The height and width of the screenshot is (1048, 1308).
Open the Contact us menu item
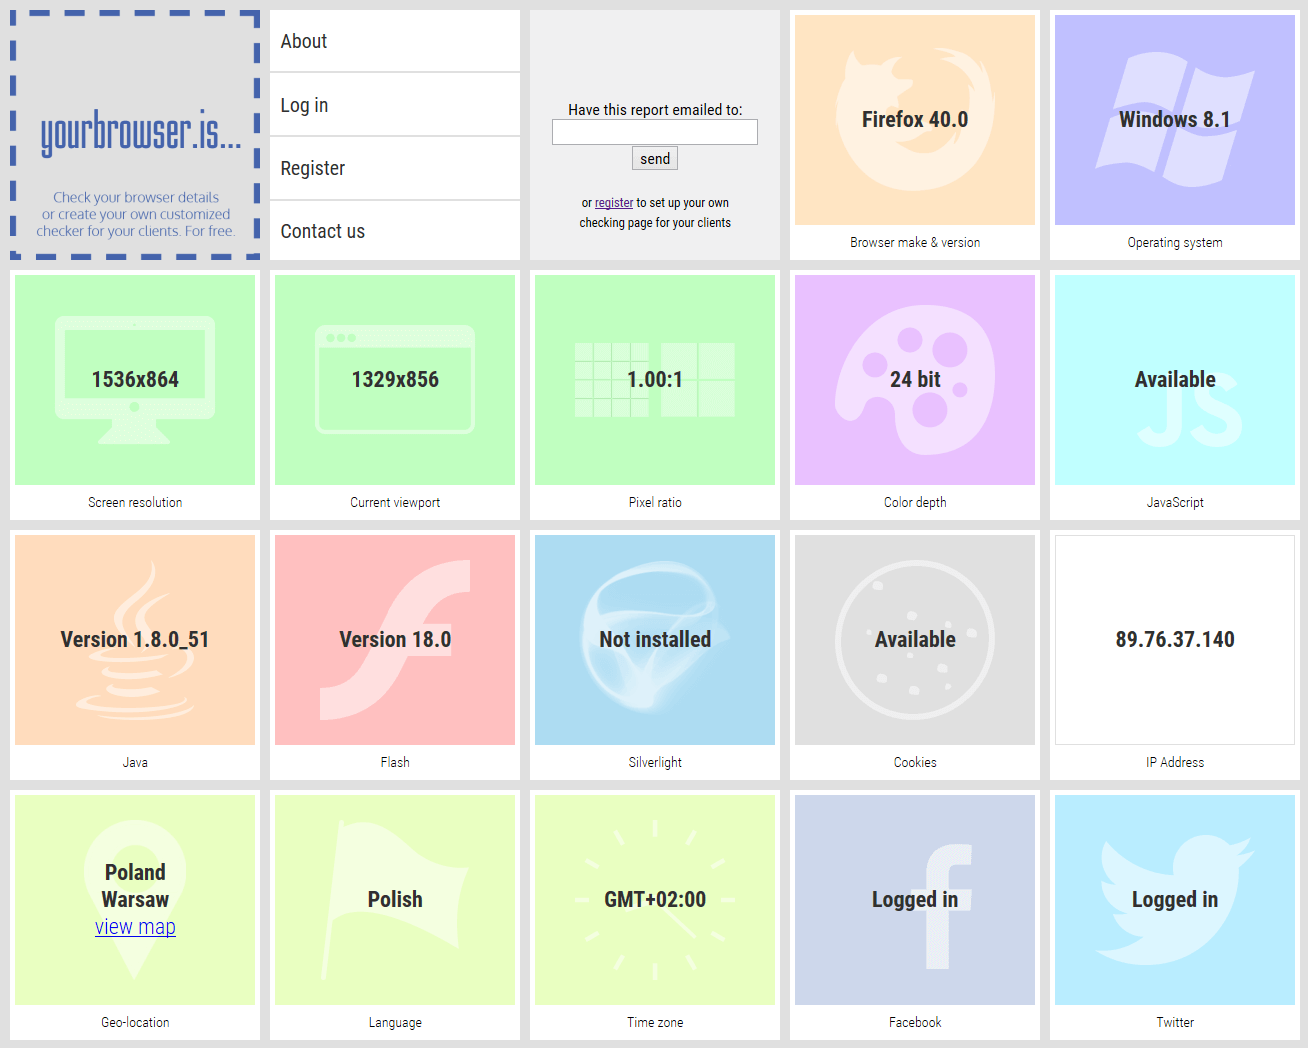(x=395, y=231)
